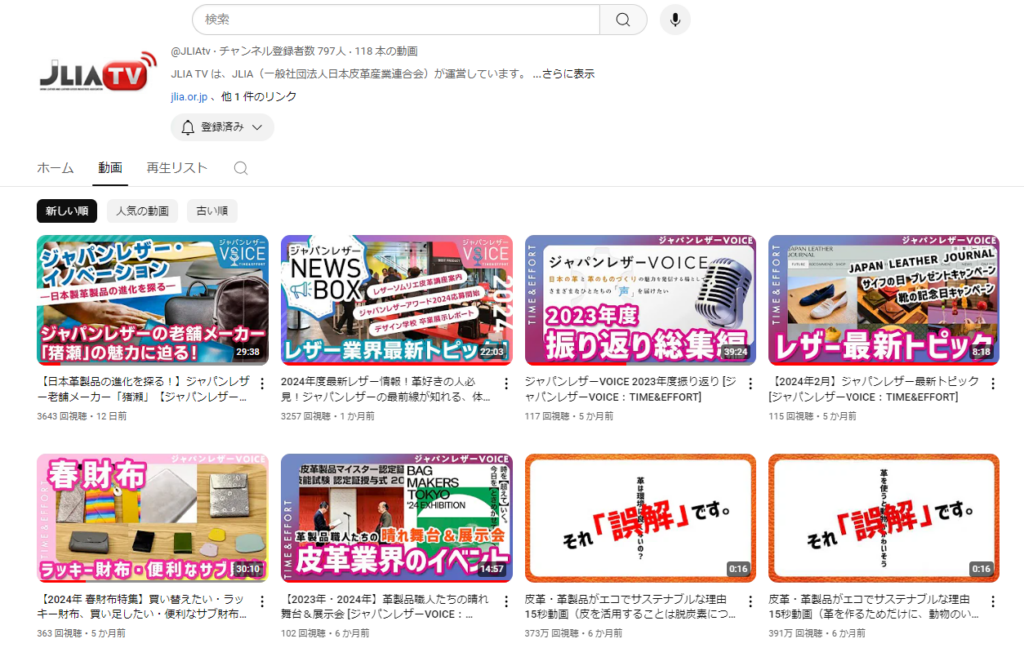
Task: Play the NEWS BOX thumbnail video
Action: point(396,300)
